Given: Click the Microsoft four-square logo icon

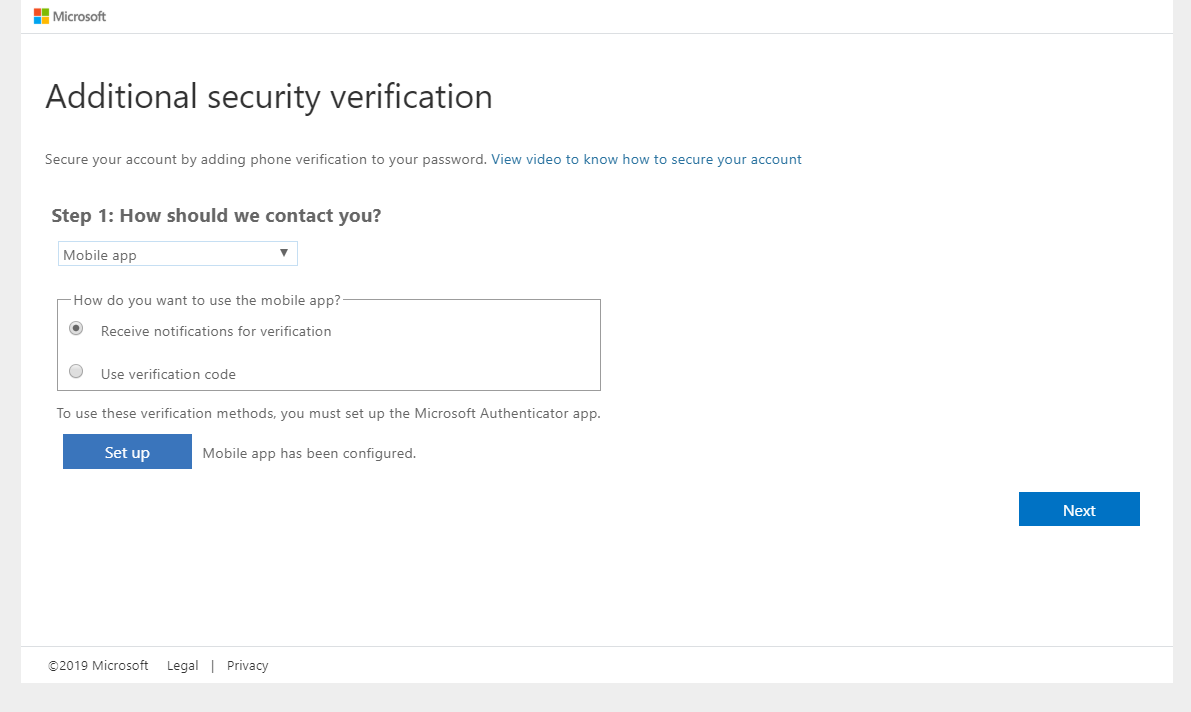Looking at the screenshot, I should pyautogui.click(x=41, y=16).
